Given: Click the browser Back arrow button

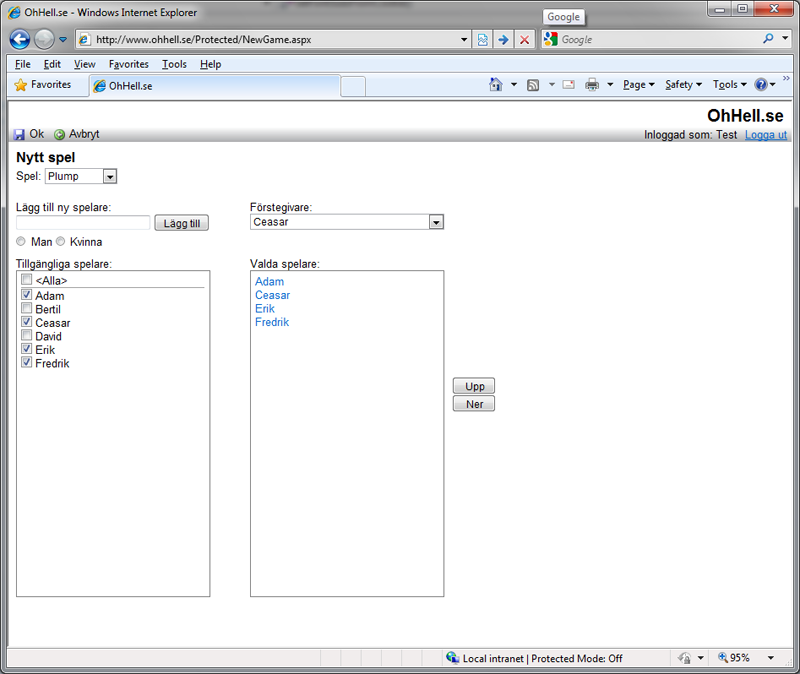Looking at the screenshot, I should 19,40.
